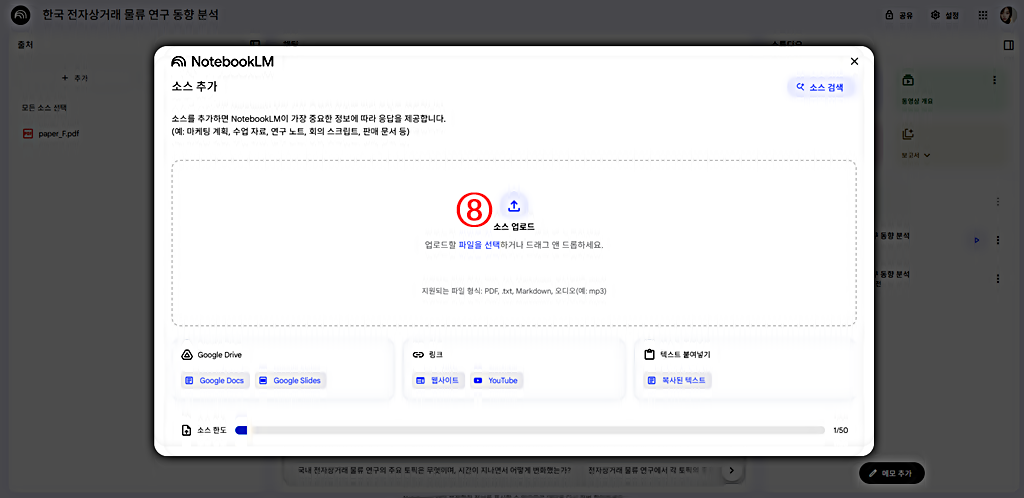
Task: Click the 텍스트 붙여넣기 clipboard icon
Action: 649,355
